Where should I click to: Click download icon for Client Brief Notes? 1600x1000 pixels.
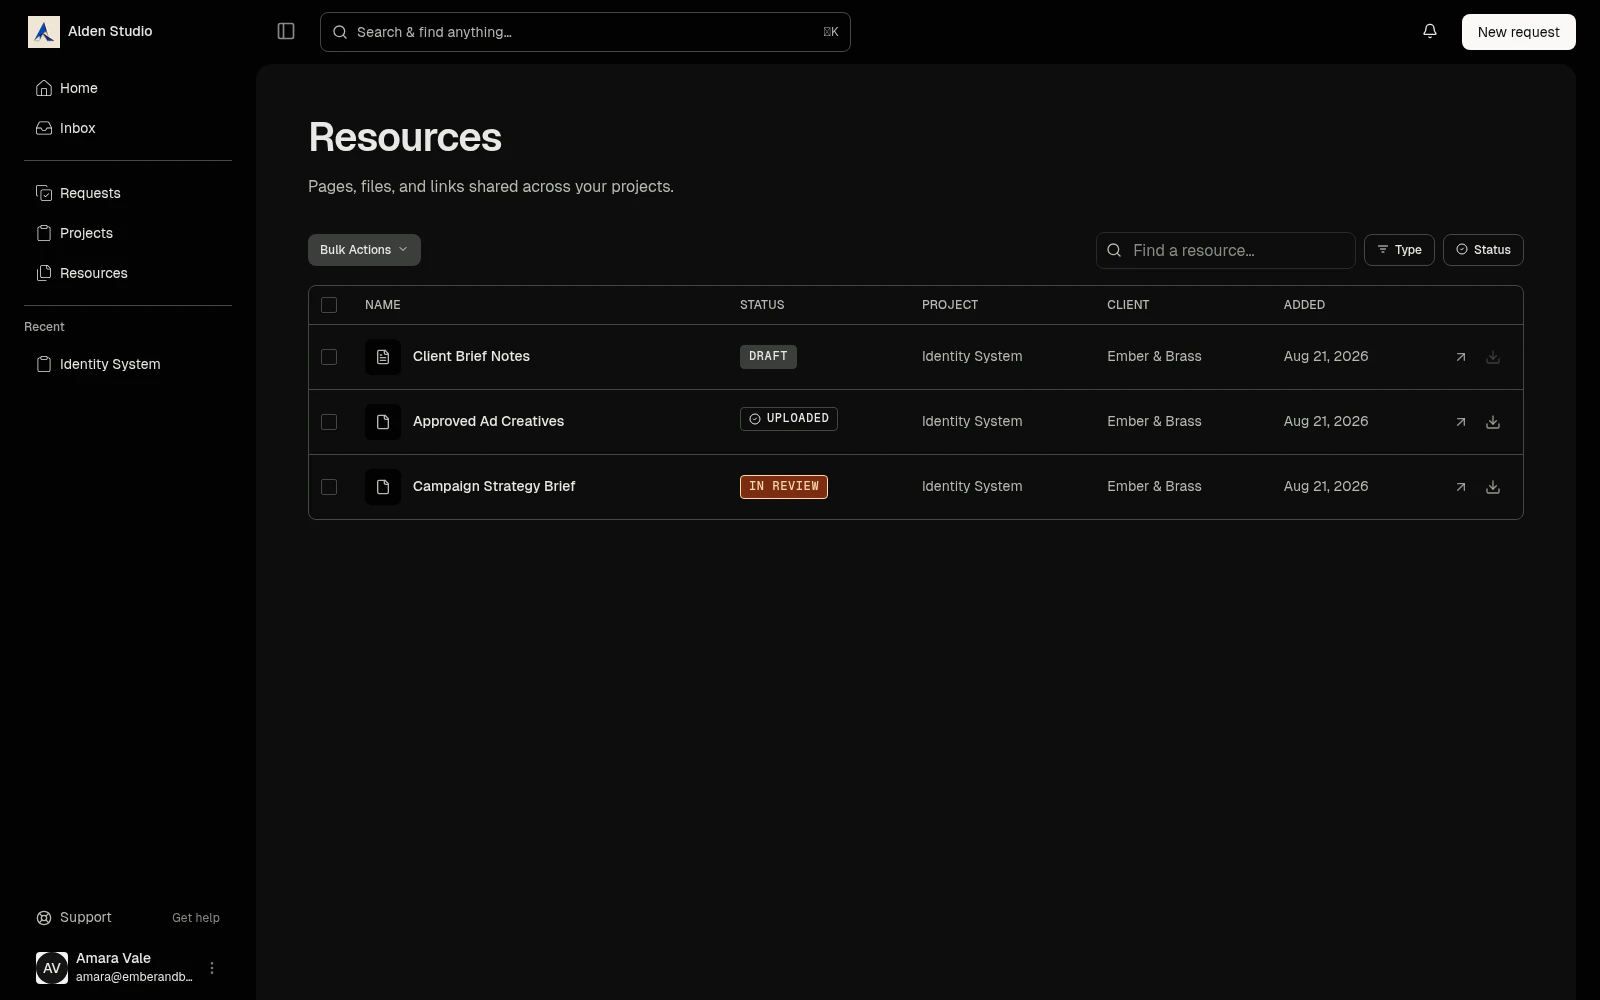click(x=1493, y=357)
